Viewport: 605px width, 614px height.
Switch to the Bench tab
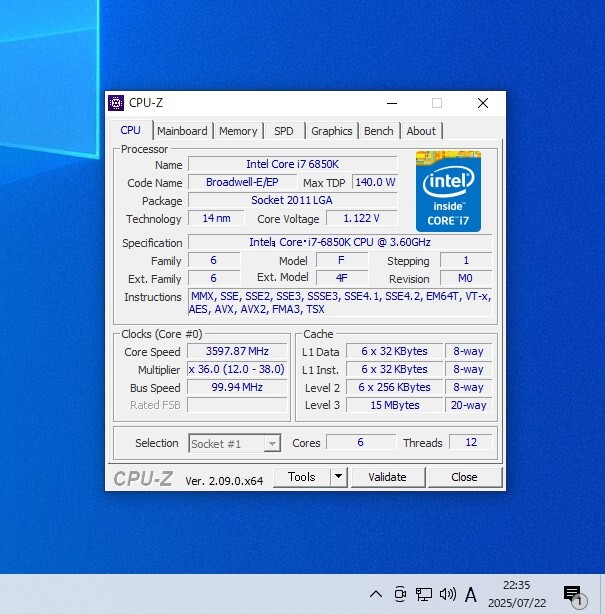(379, 131)
